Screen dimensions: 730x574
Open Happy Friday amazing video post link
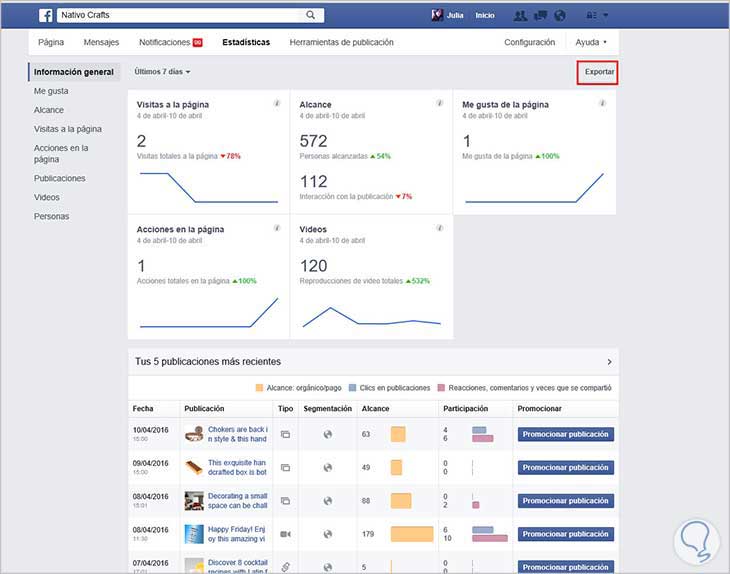point(237,534)
